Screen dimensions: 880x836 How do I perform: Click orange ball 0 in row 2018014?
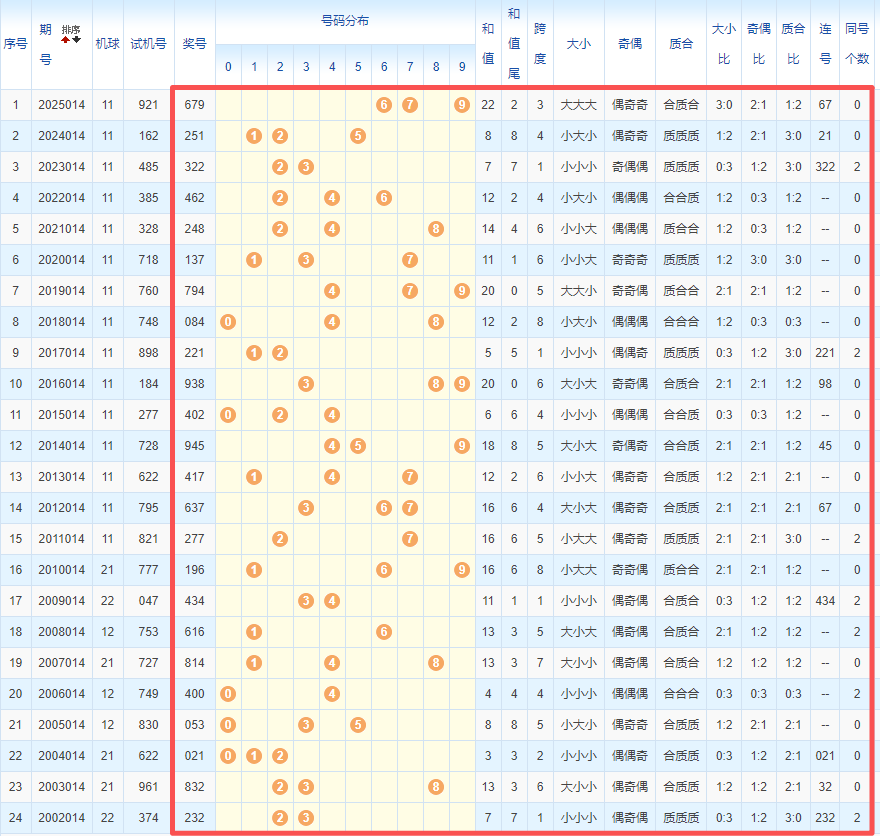228,322
